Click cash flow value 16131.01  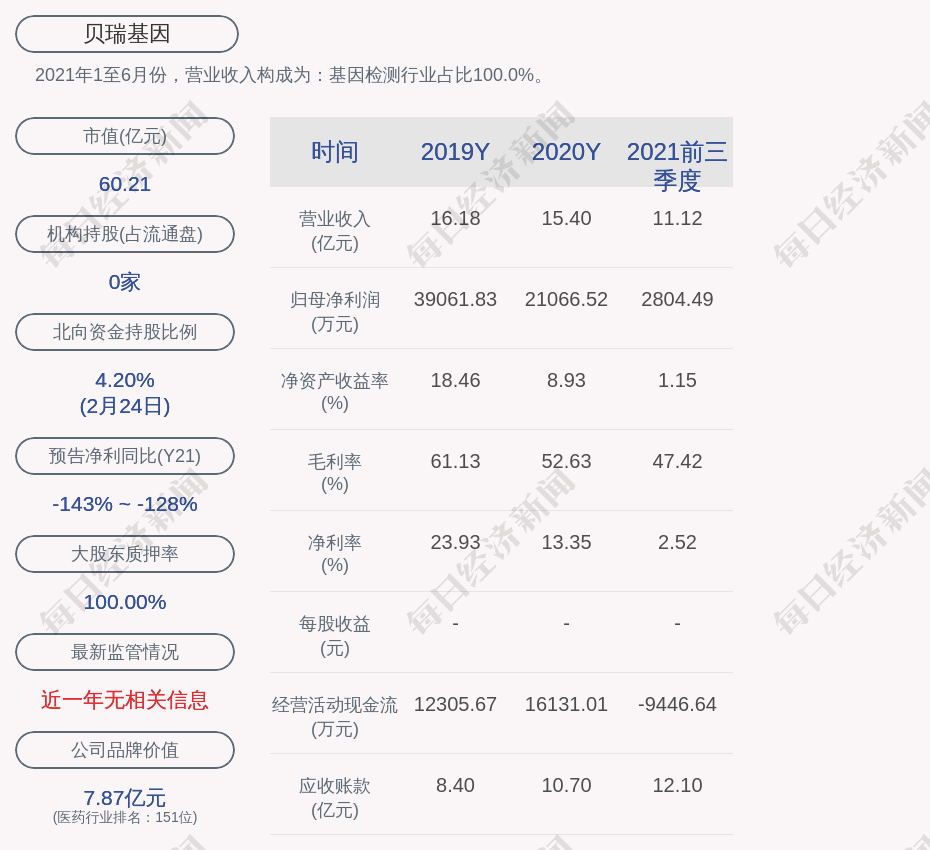566,704
